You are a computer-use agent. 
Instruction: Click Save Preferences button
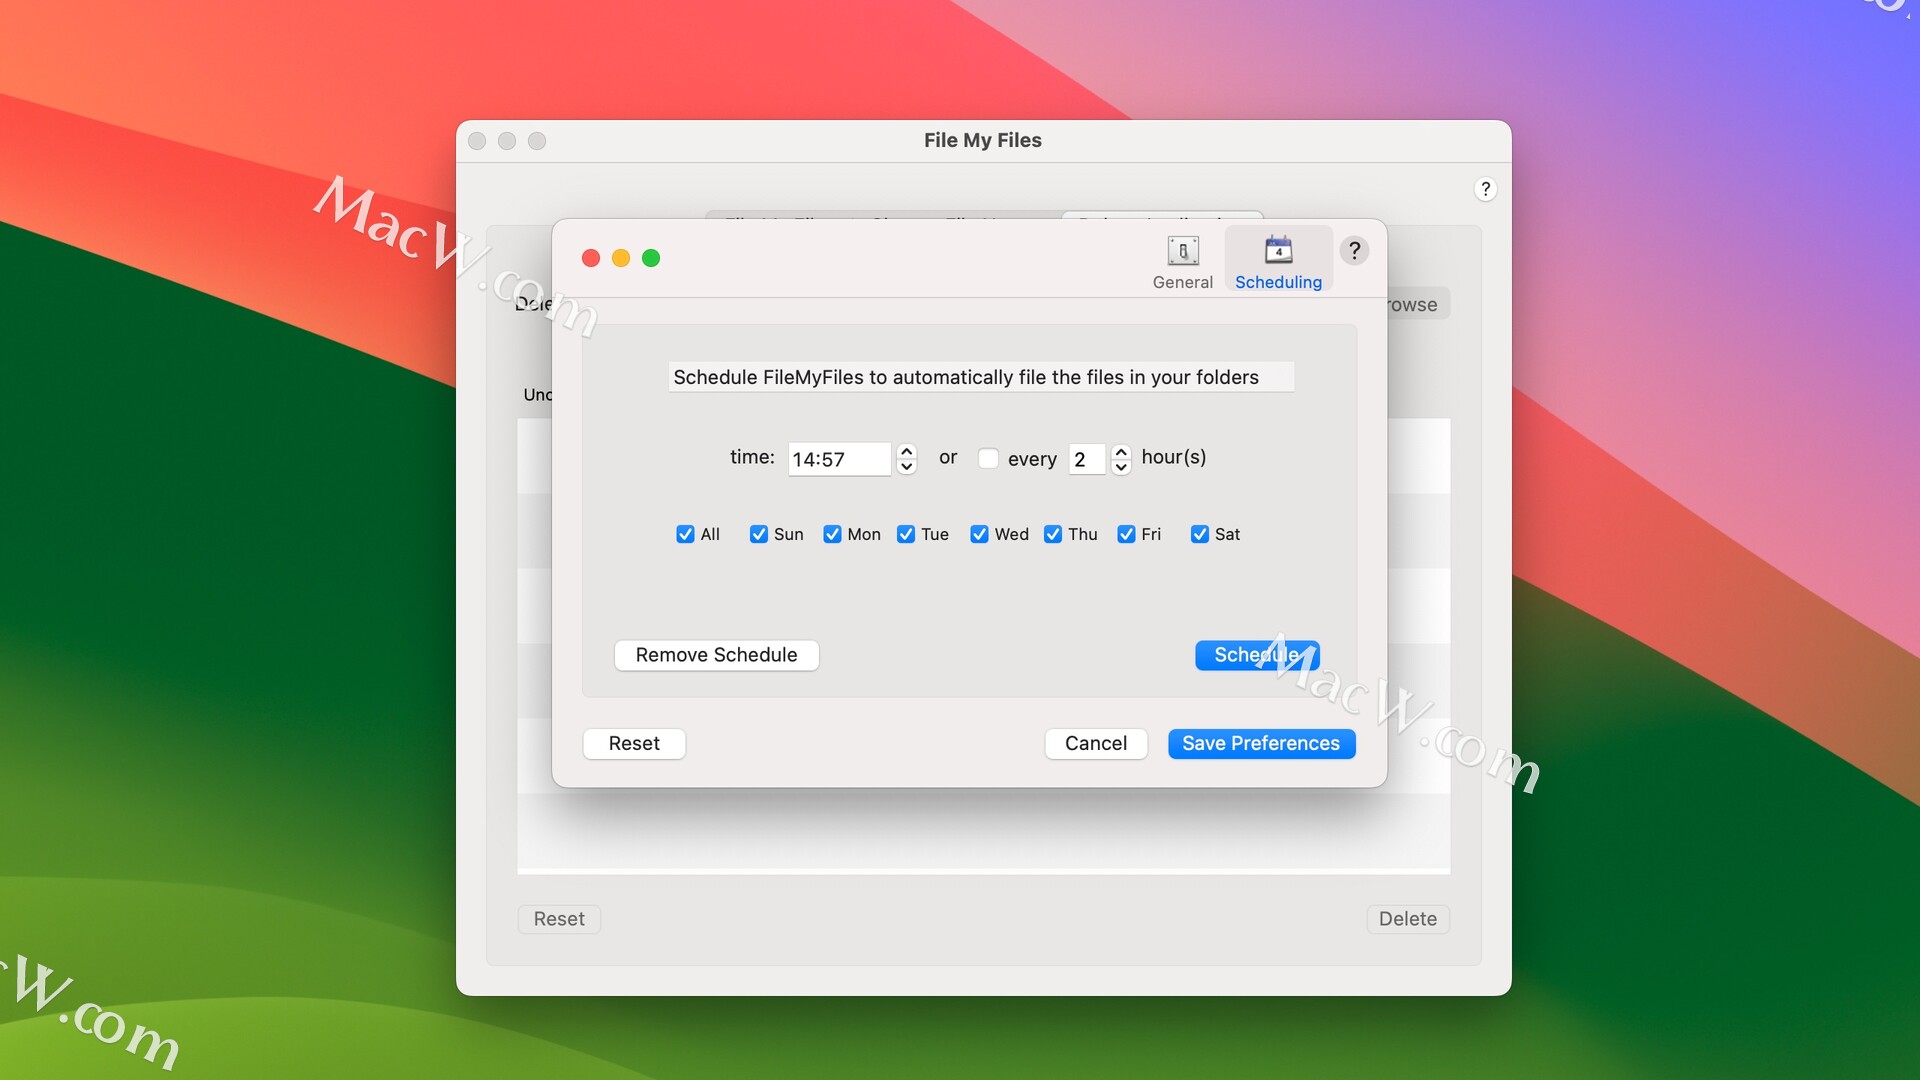pyautogui.click(x=1261, y=743)
